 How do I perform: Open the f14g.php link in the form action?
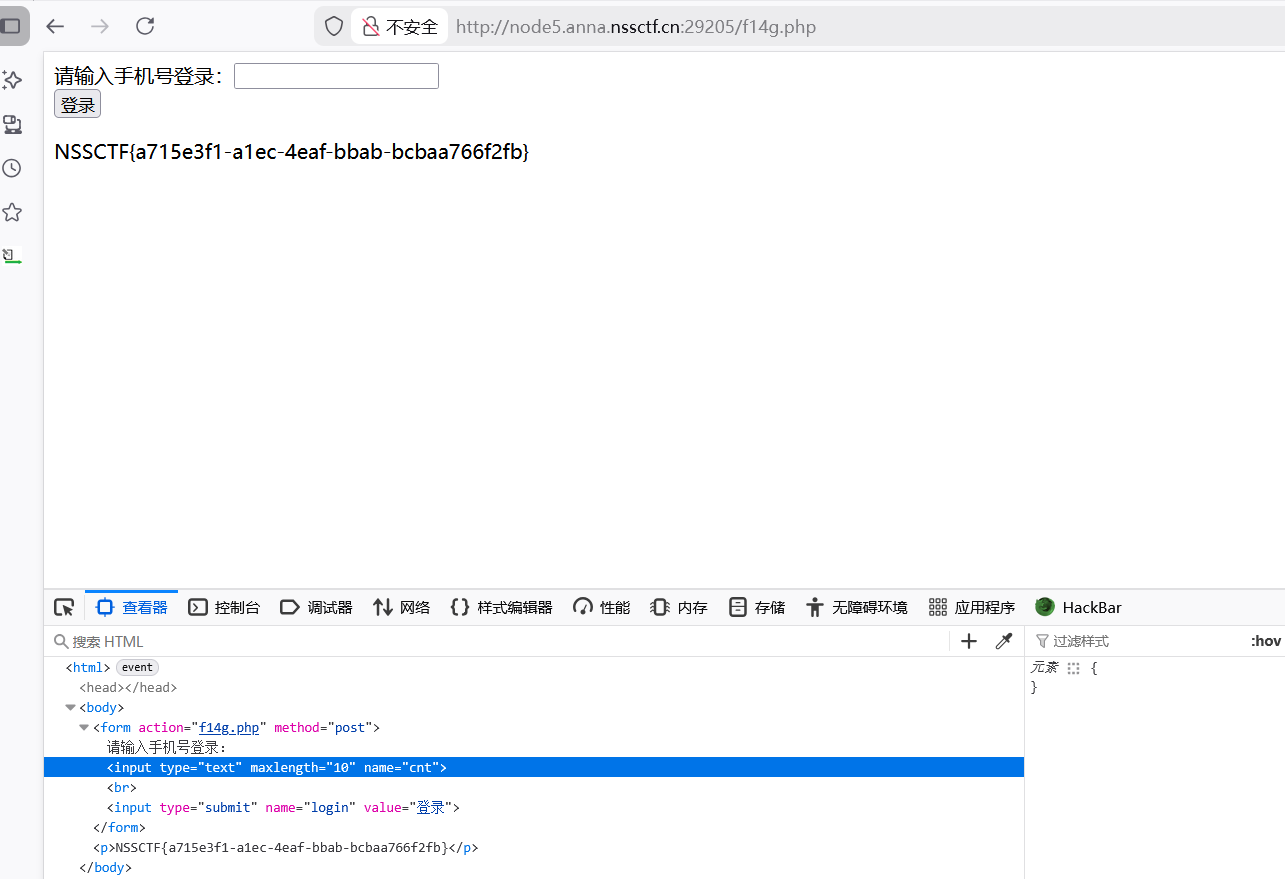229,727
